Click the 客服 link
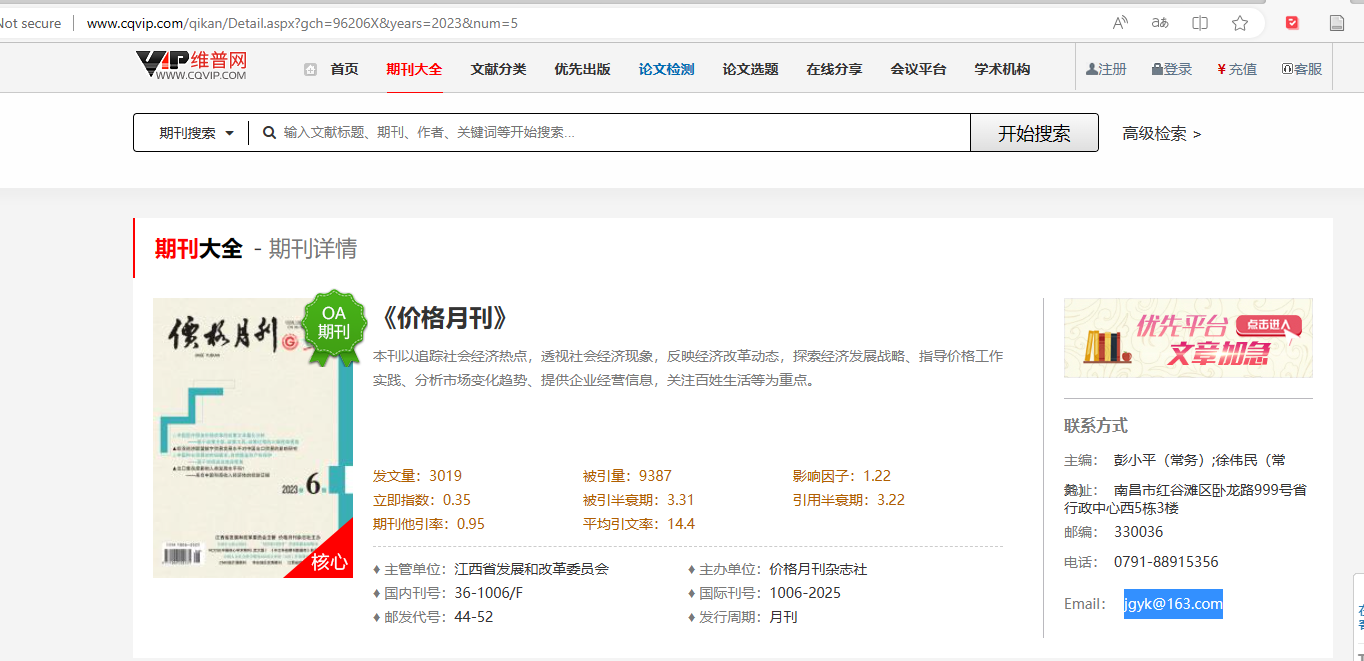Image resolution: width=1364 pixels, height=661 pixels. tap(1302, 70)
